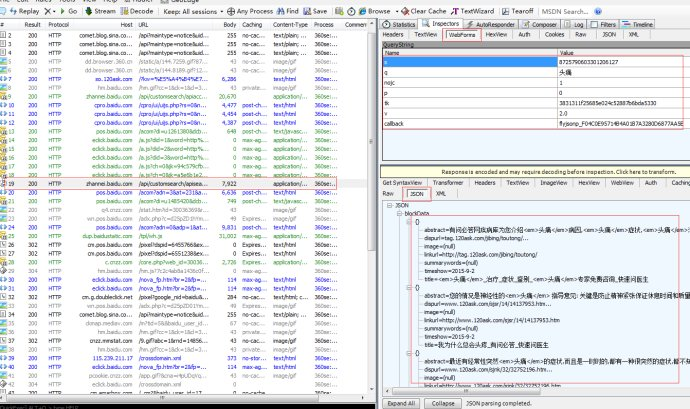Open the Timeline tab
The height and width of the screenshot is (409, 690).
click(x=638, y=24)
